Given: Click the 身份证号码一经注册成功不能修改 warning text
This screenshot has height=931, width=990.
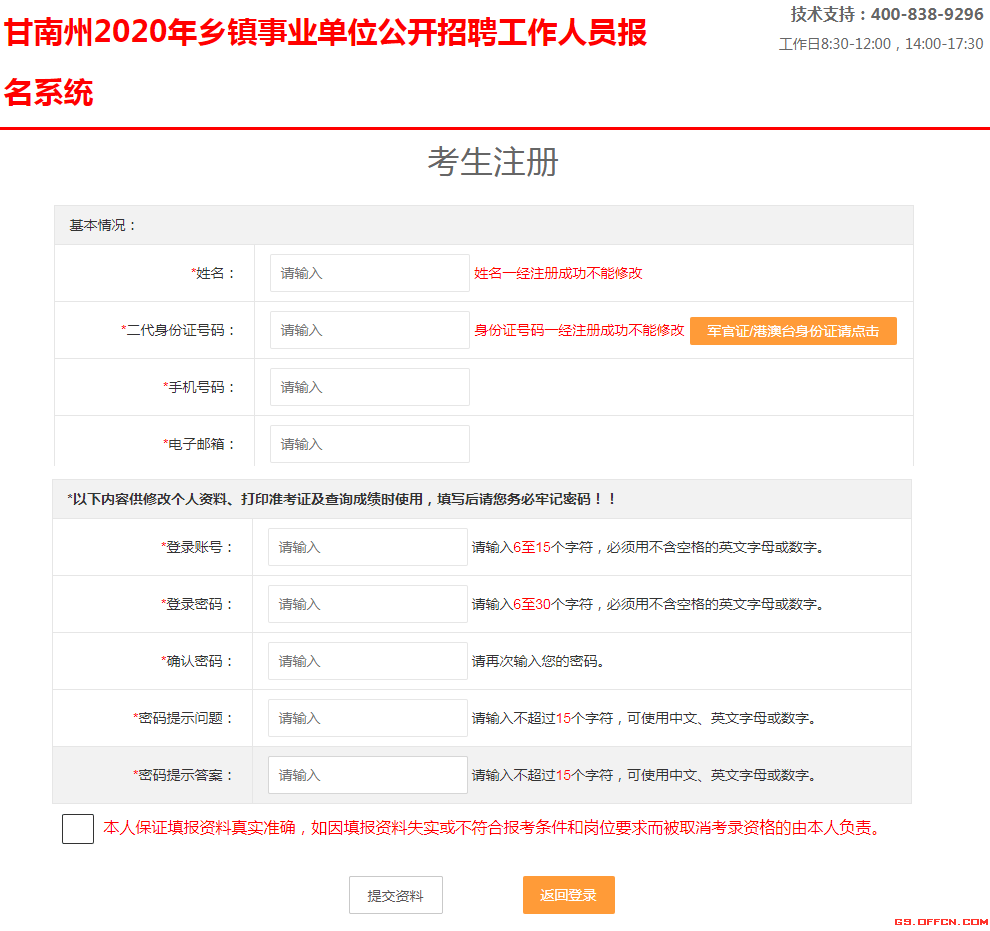Looking at the screenshot, I should click(x=579, y=330).
